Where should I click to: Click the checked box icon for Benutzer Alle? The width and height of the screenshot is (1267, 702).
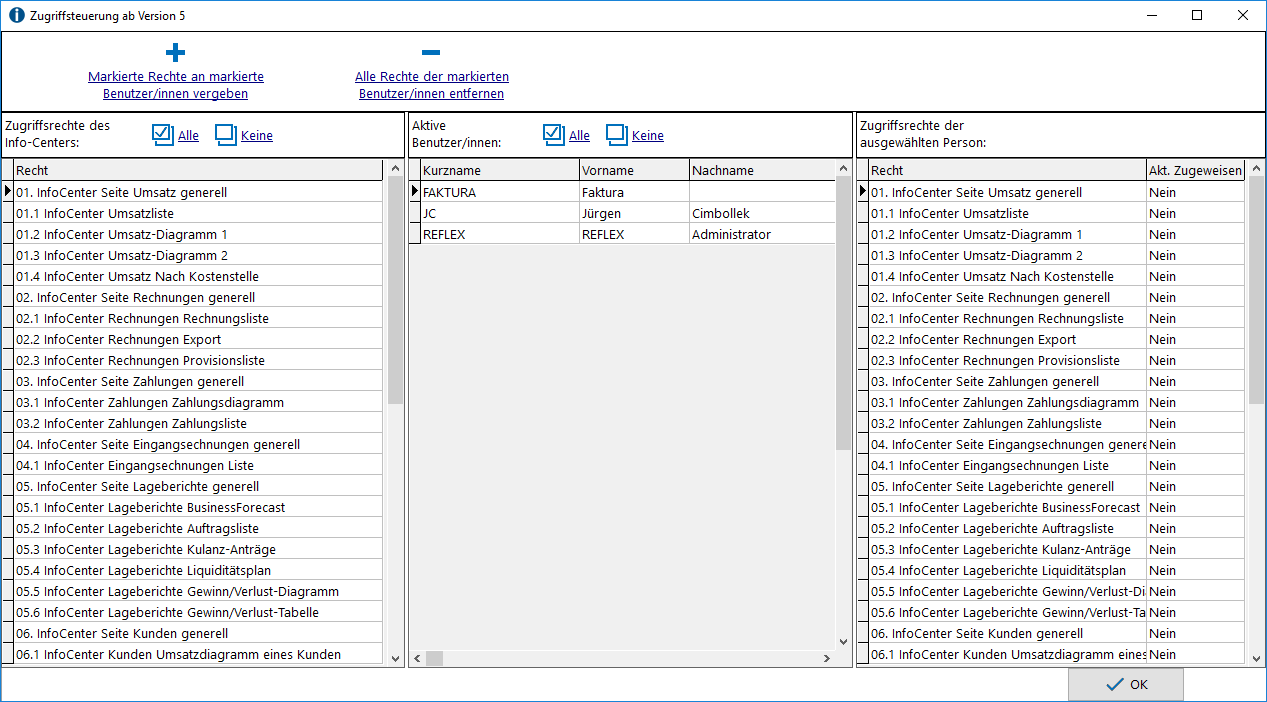pos(554,135)
